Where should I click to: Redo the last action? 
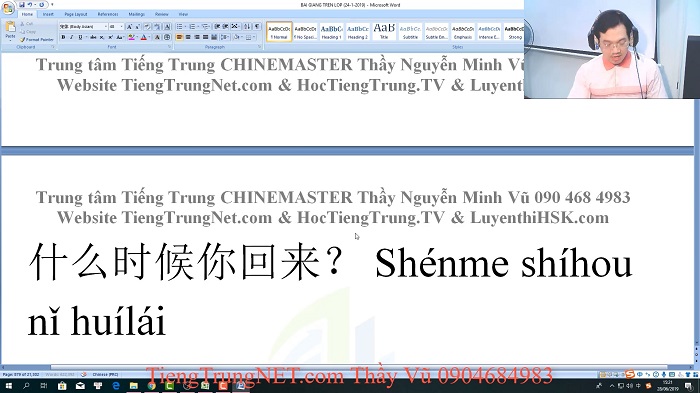click(42, 4)
